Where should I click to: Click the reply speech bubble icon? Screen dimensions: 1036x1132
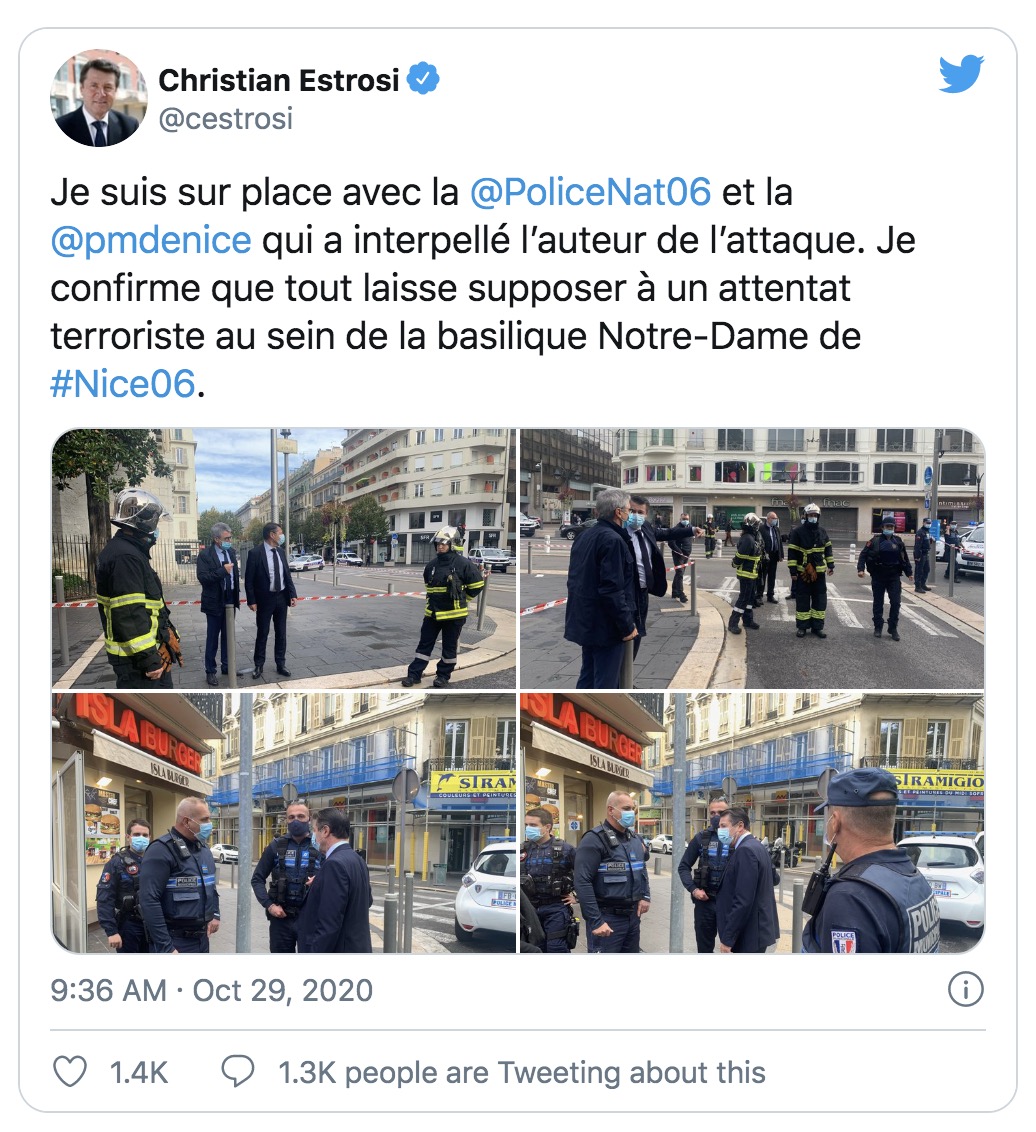238,1071
